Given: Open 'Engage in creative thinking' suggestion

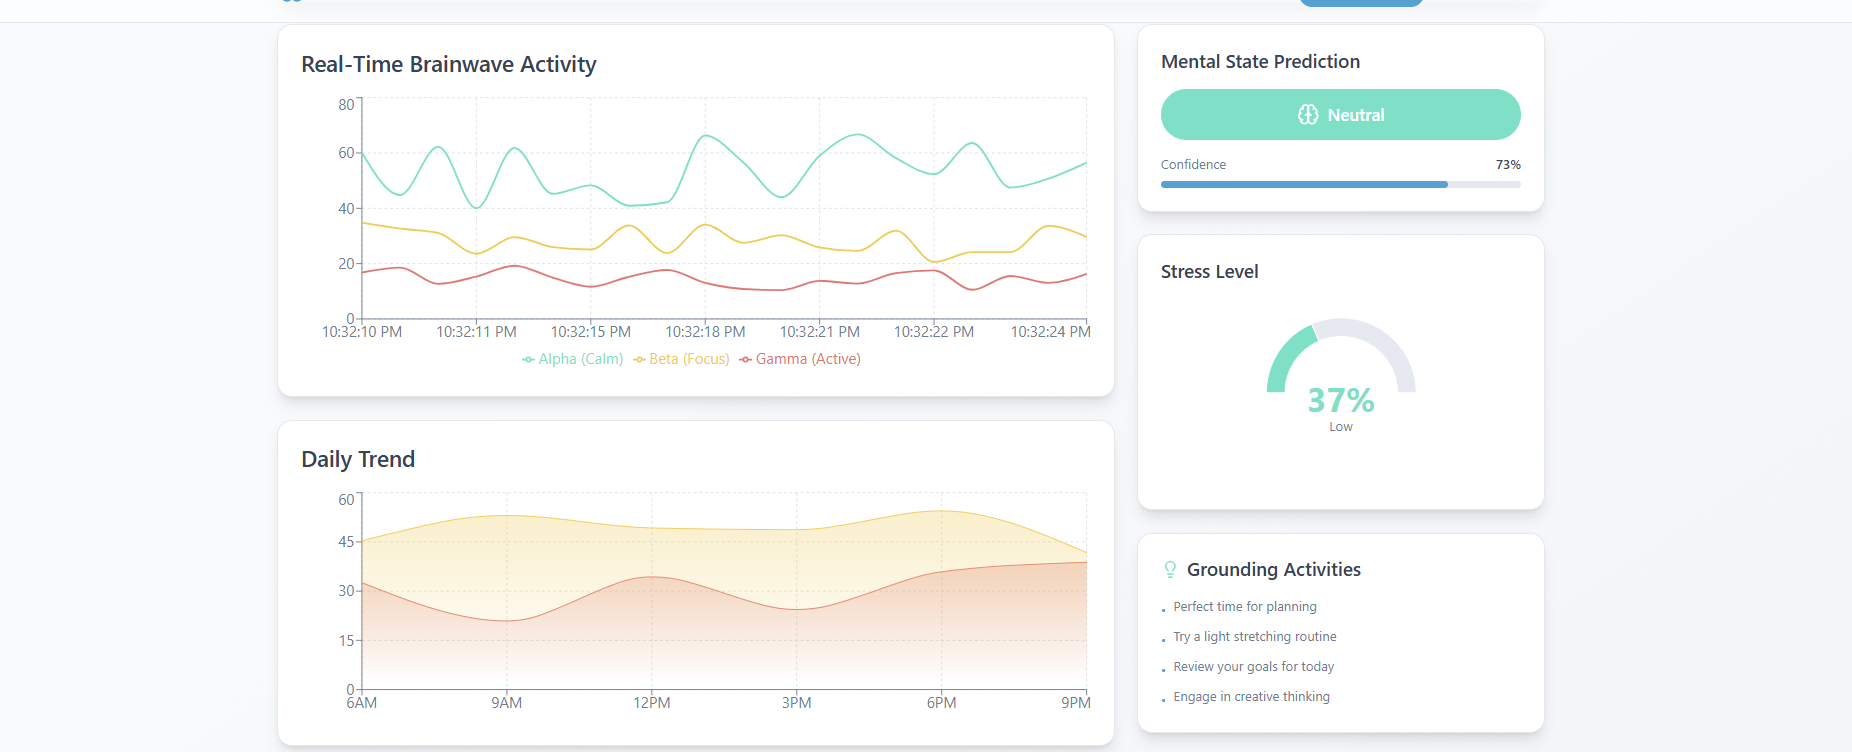Looking at the screenshot, I should pos(1251,697).
